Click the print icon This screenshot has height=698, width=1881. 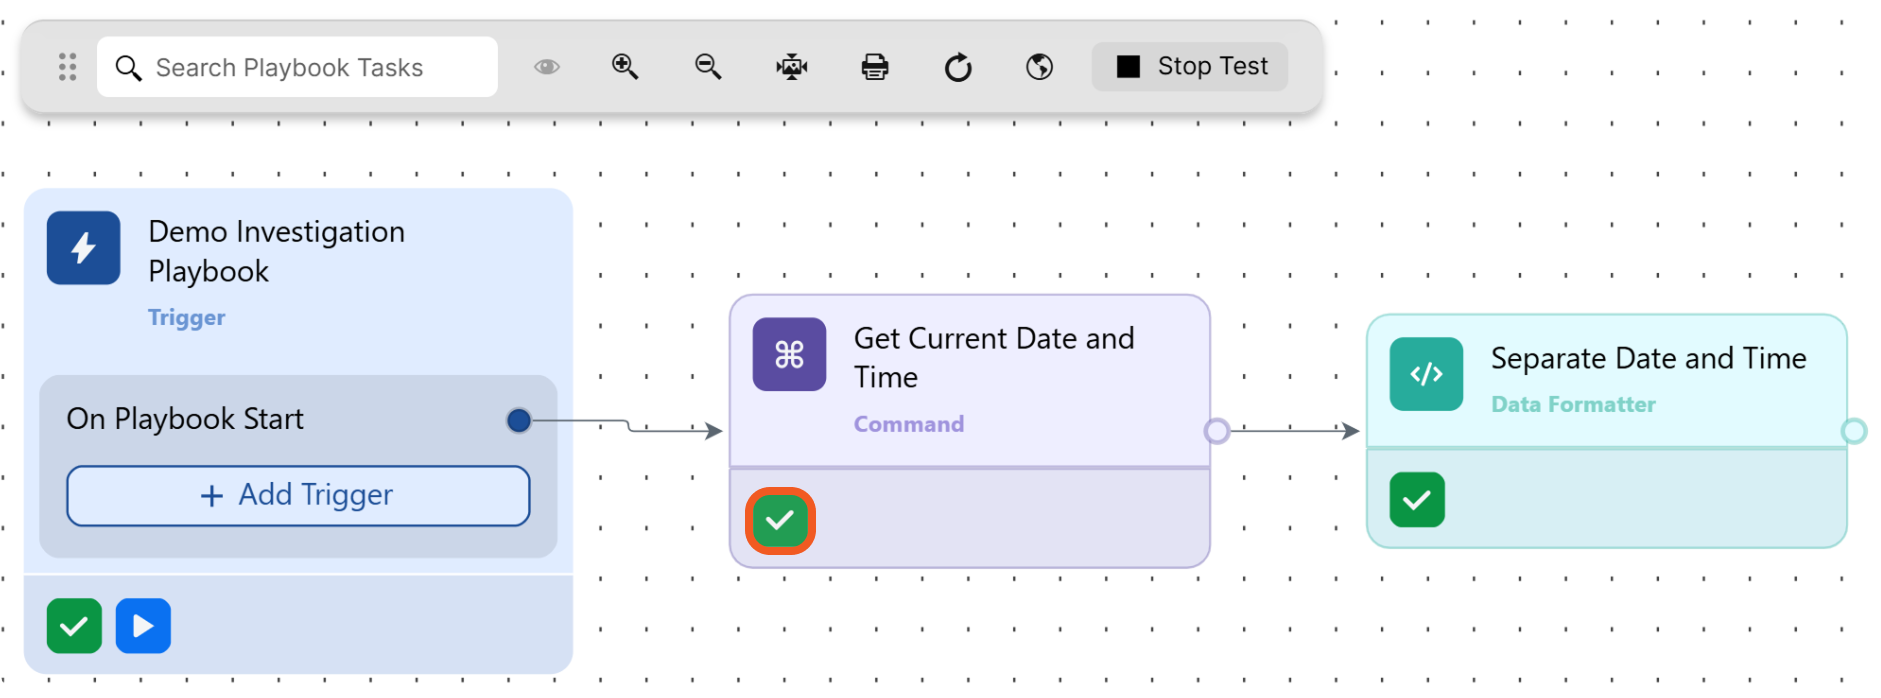point(875,67)
